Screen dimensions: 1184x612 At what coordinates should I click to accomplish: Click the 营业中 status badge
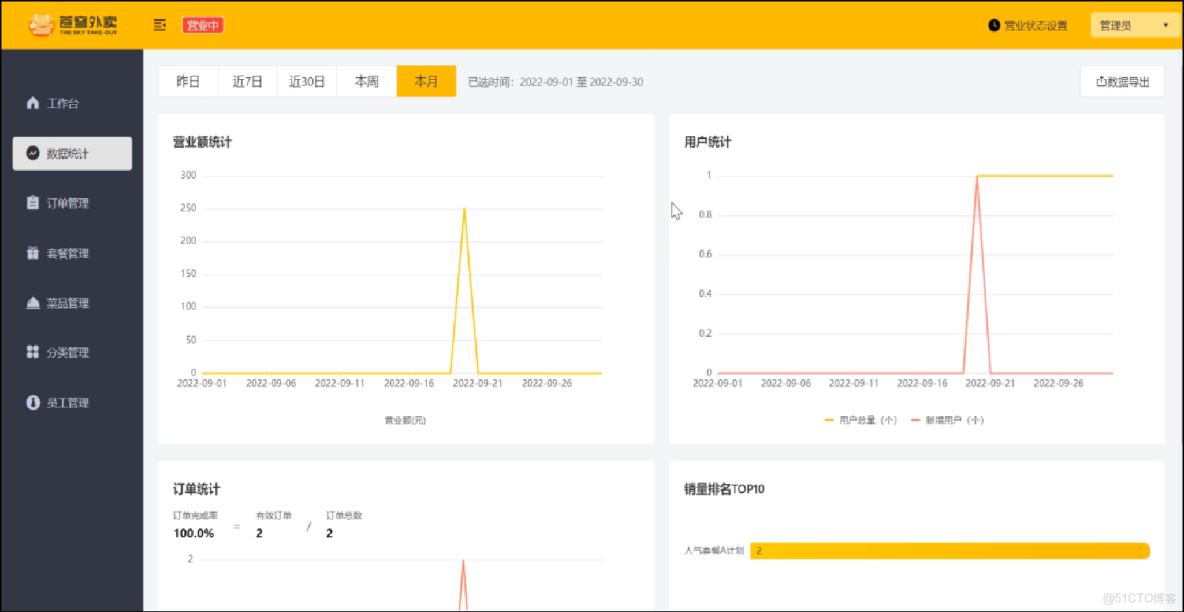tap(203, 24)
